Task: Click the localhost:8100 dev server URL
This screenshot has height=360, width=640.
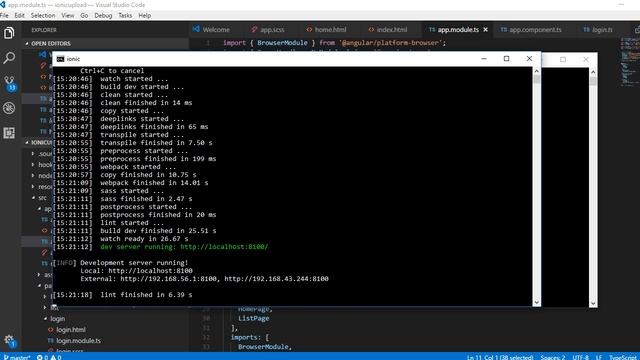Action: pyautogui.click(x=224, y=247)
